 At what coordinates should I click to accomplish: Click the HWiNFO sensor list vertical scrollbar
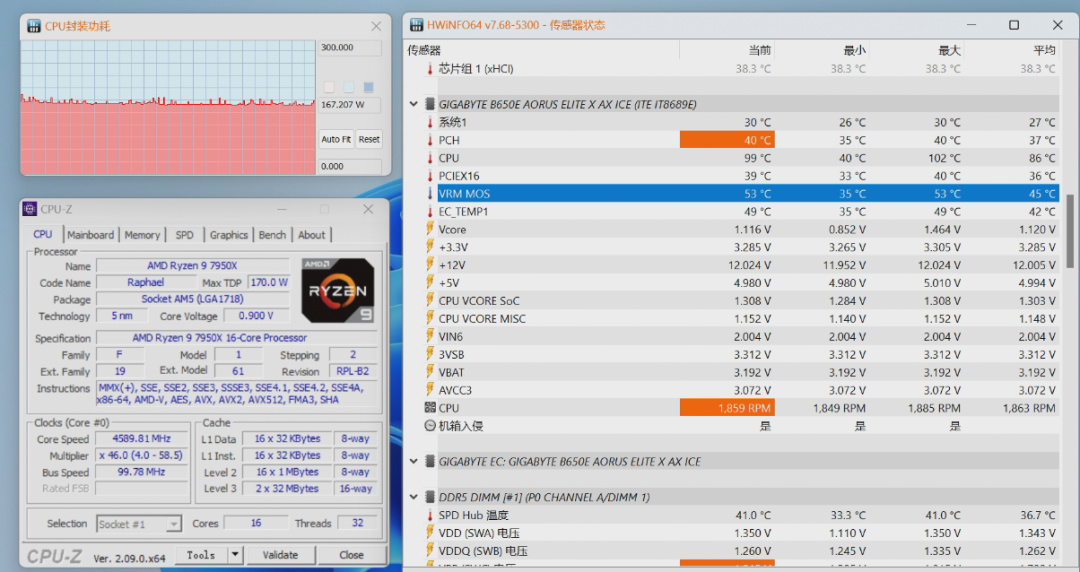[1070, 231]
